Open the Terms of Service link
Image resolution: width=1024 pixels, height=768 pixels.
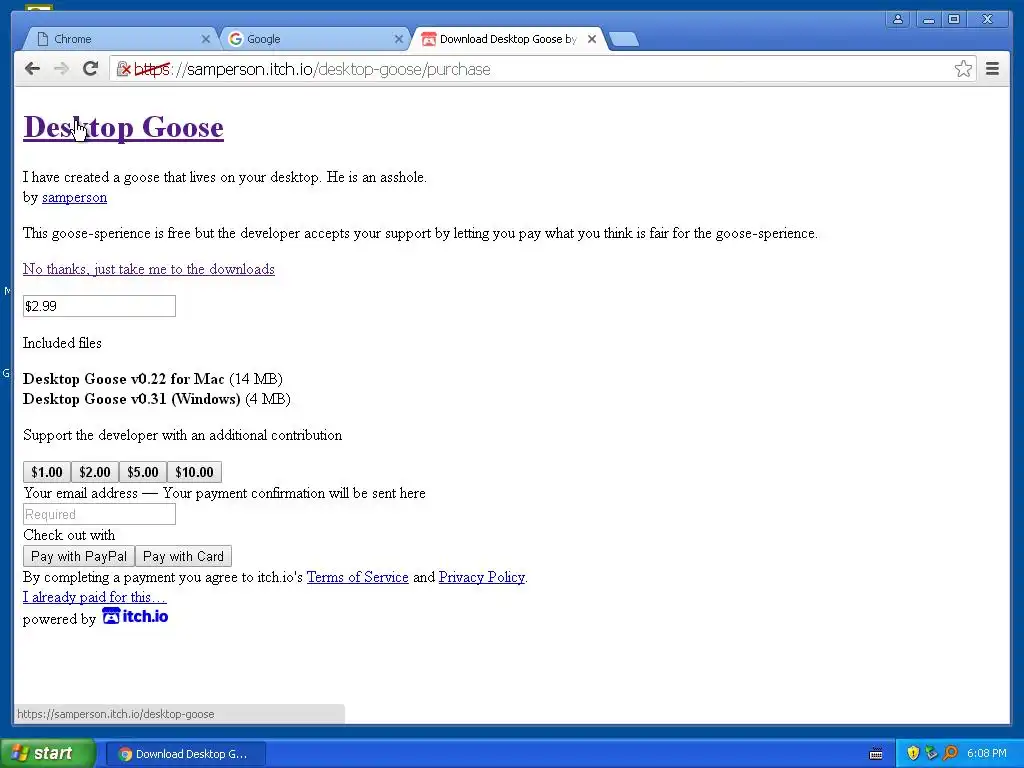[358, 577]
